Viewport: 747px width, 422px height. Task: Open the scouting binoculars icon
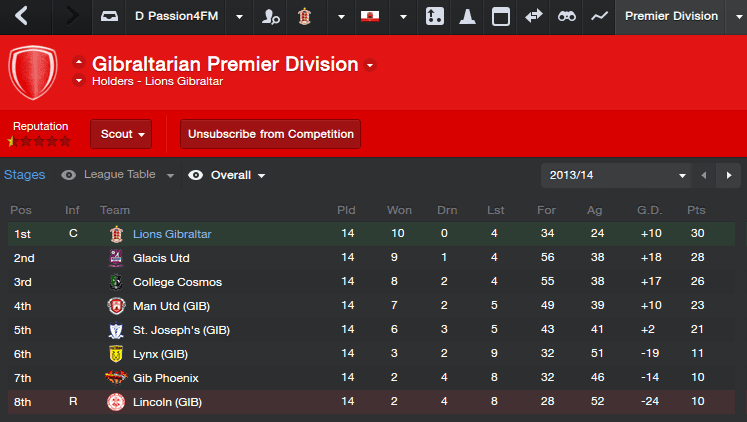click(x=566, y=16)
